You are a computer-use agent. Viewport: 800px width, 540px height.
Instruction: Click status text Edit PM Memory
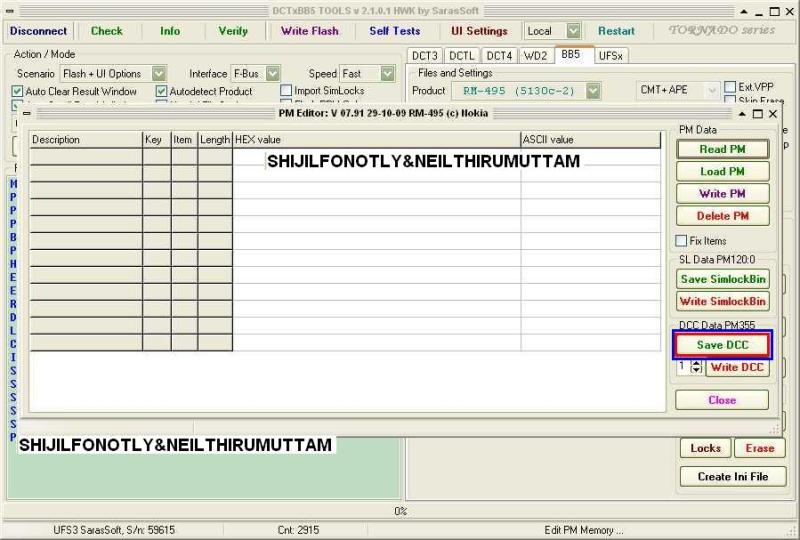pyautogui.click(x=584, y=530)
